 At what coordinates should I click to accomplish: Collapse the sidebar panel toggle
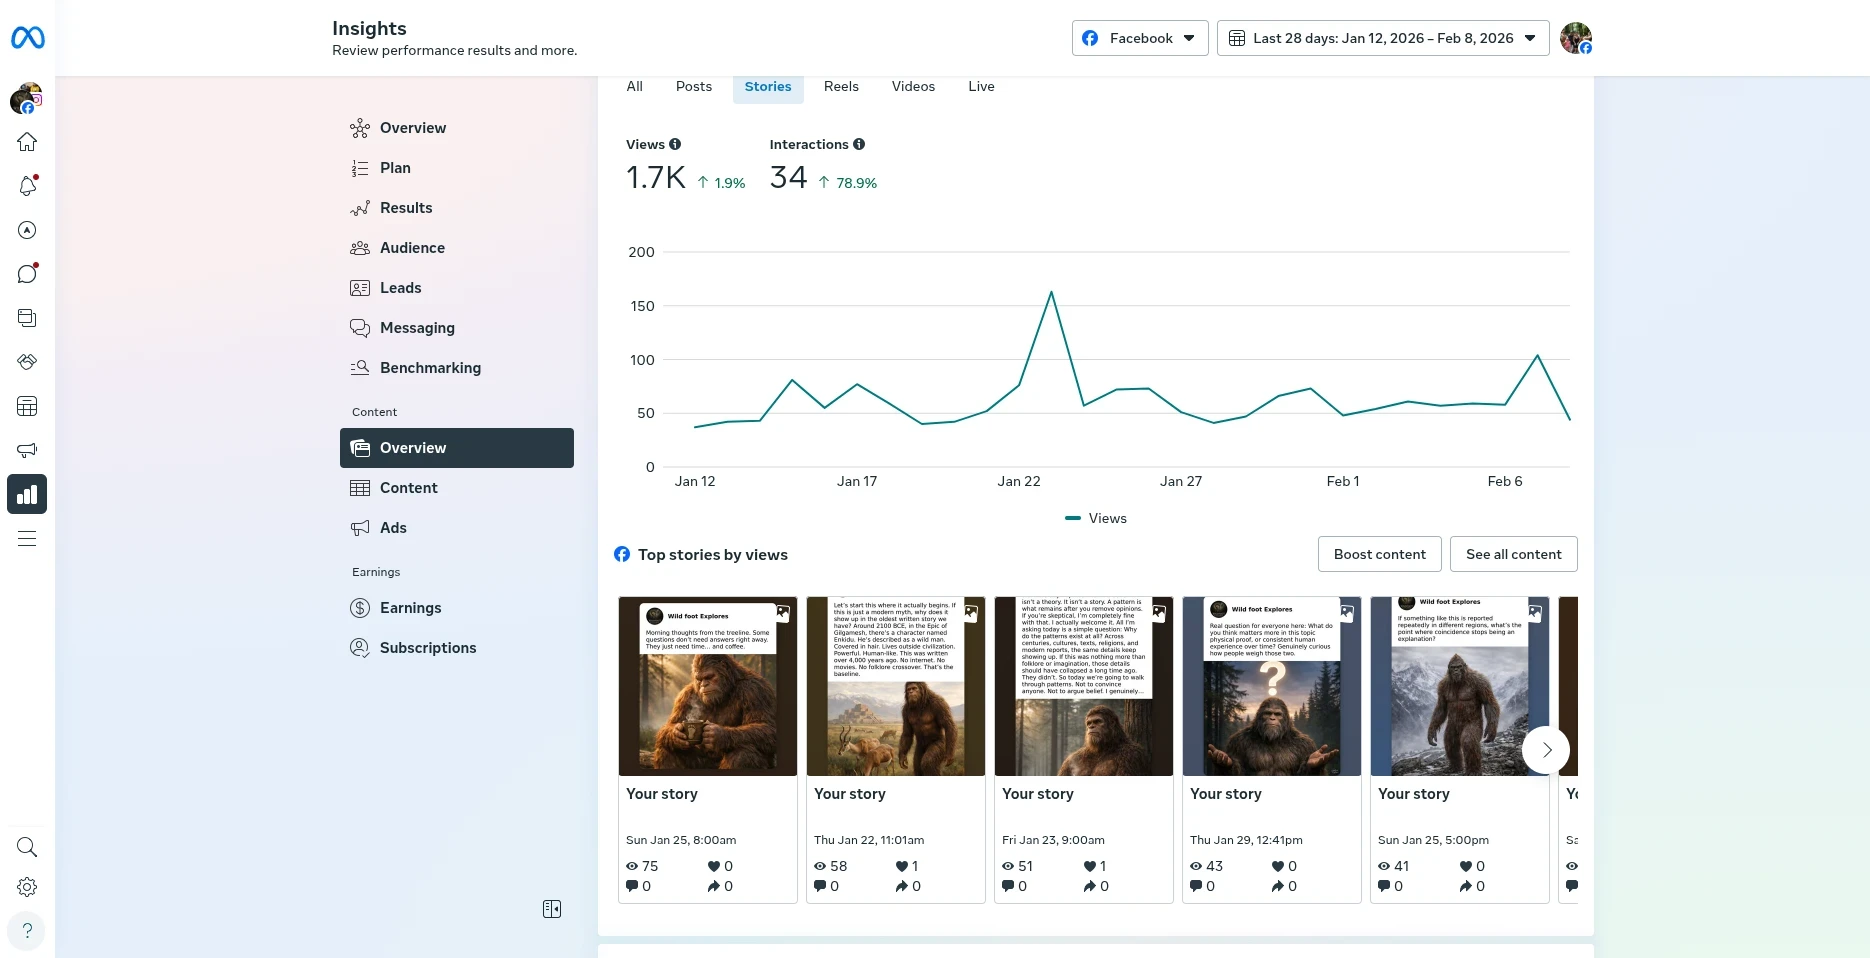point(552,909)
